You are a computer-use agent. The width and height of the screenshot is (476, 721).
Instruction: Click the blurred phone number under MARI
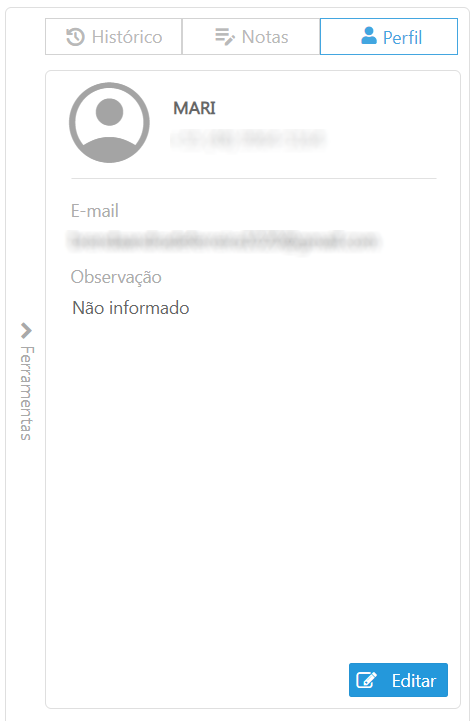[x=248, y=139]
